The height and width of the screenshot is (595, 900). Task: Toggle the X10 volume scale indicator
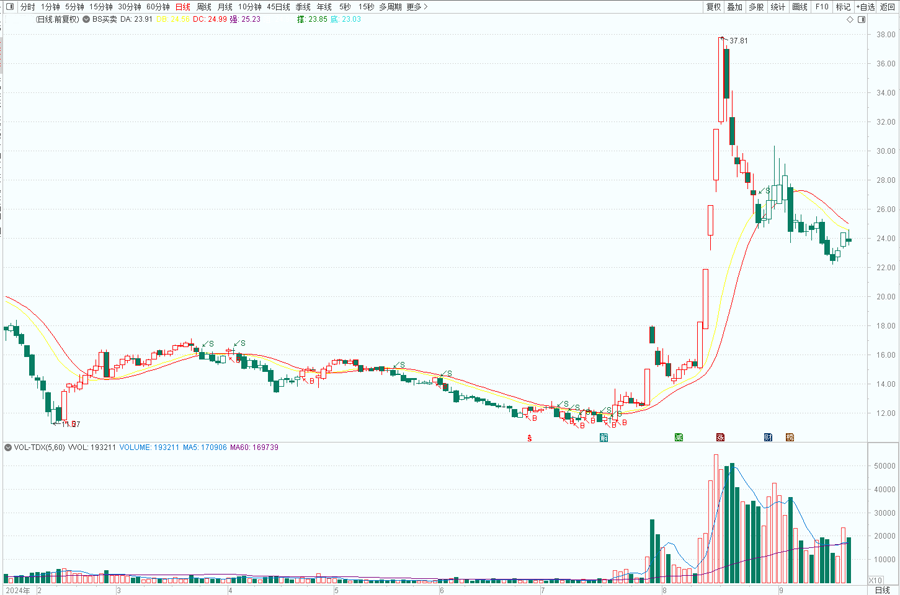pyautogui.click(x=873, y=579)
